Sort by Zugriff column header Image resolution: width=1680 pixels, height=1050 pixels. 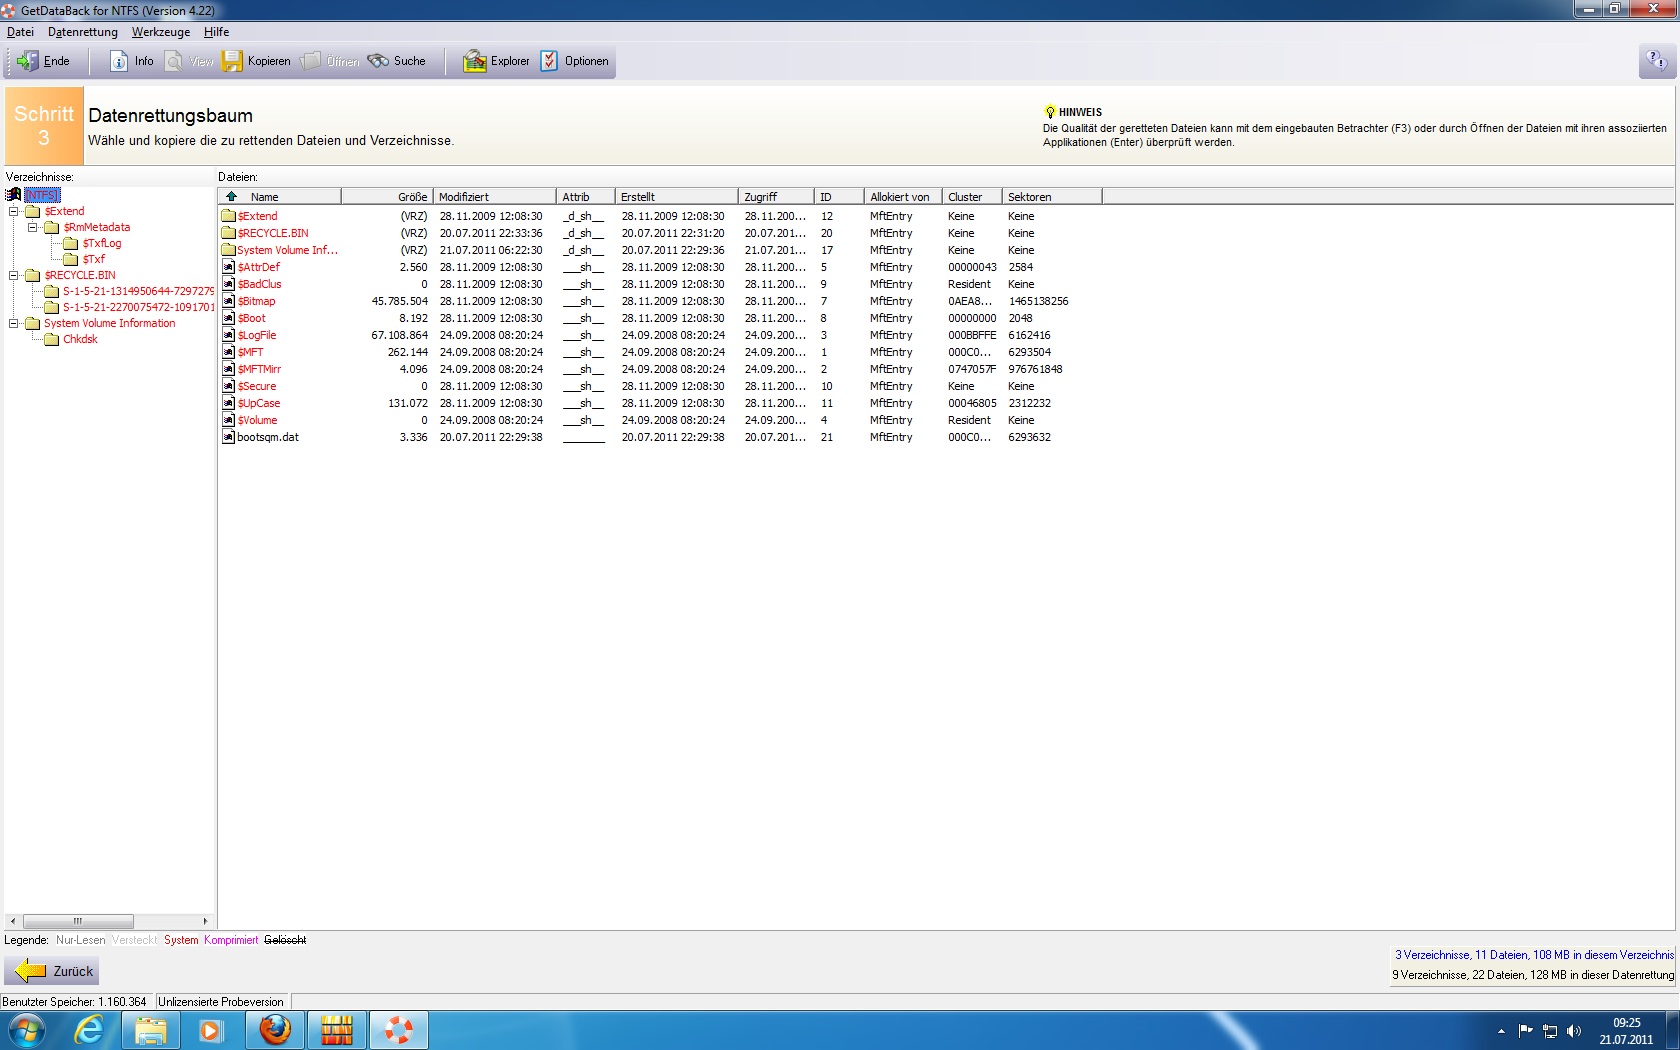tap(776, 197)
